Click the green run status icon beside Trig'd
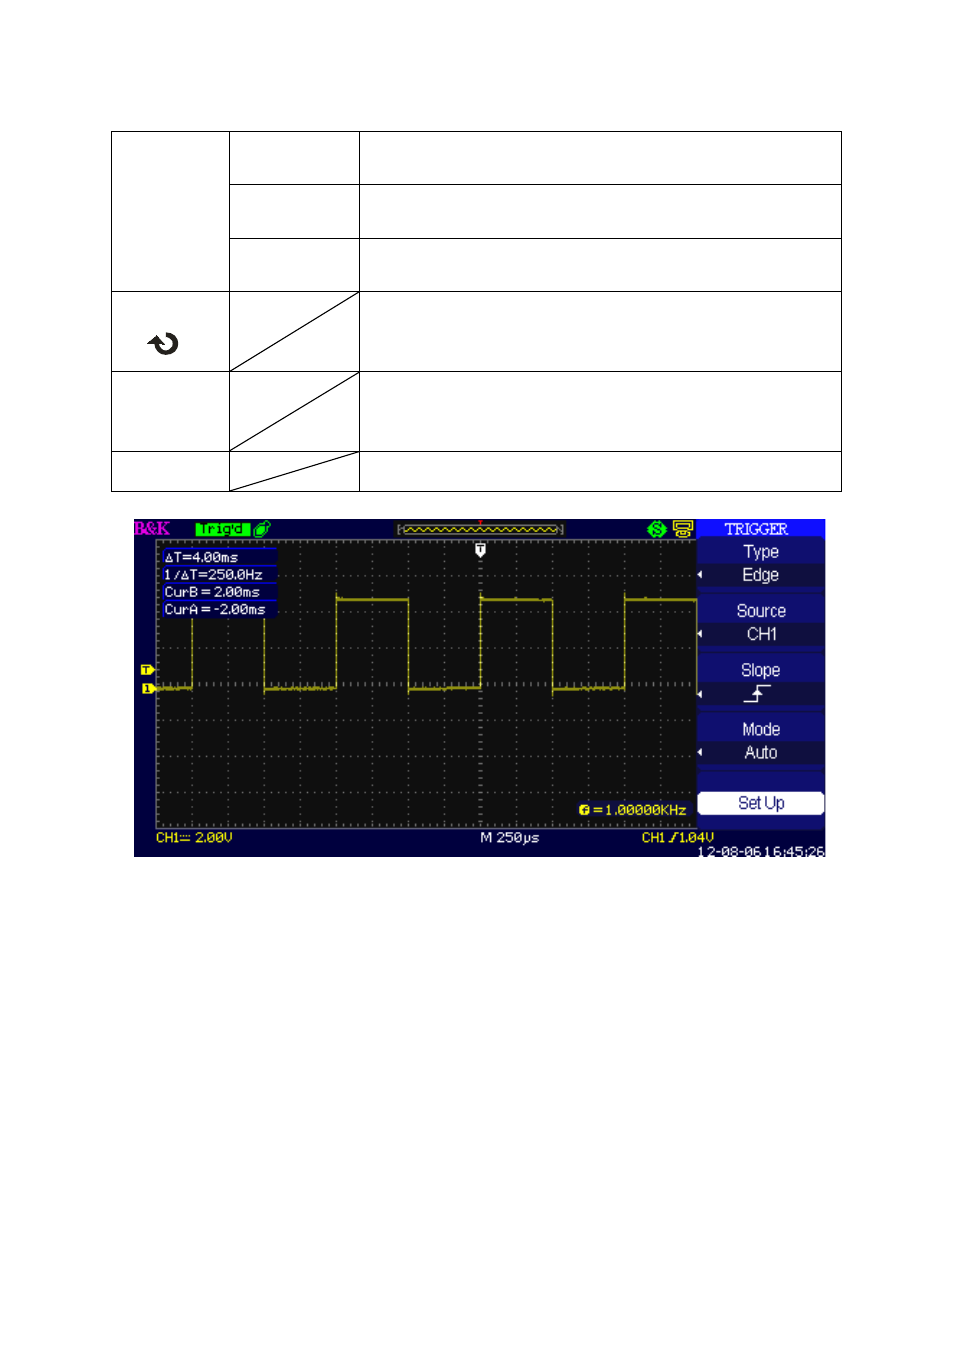 (262, 529)
